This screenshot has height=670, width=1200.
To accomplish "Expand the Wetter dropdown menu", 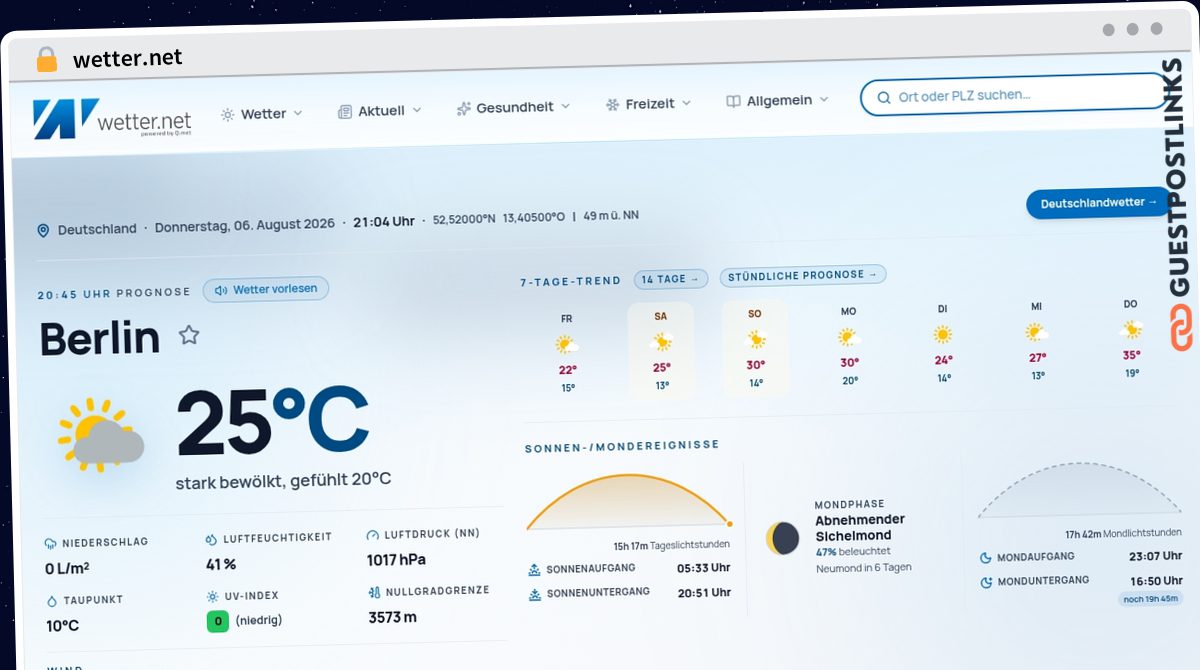I will (x=261, y=114).
